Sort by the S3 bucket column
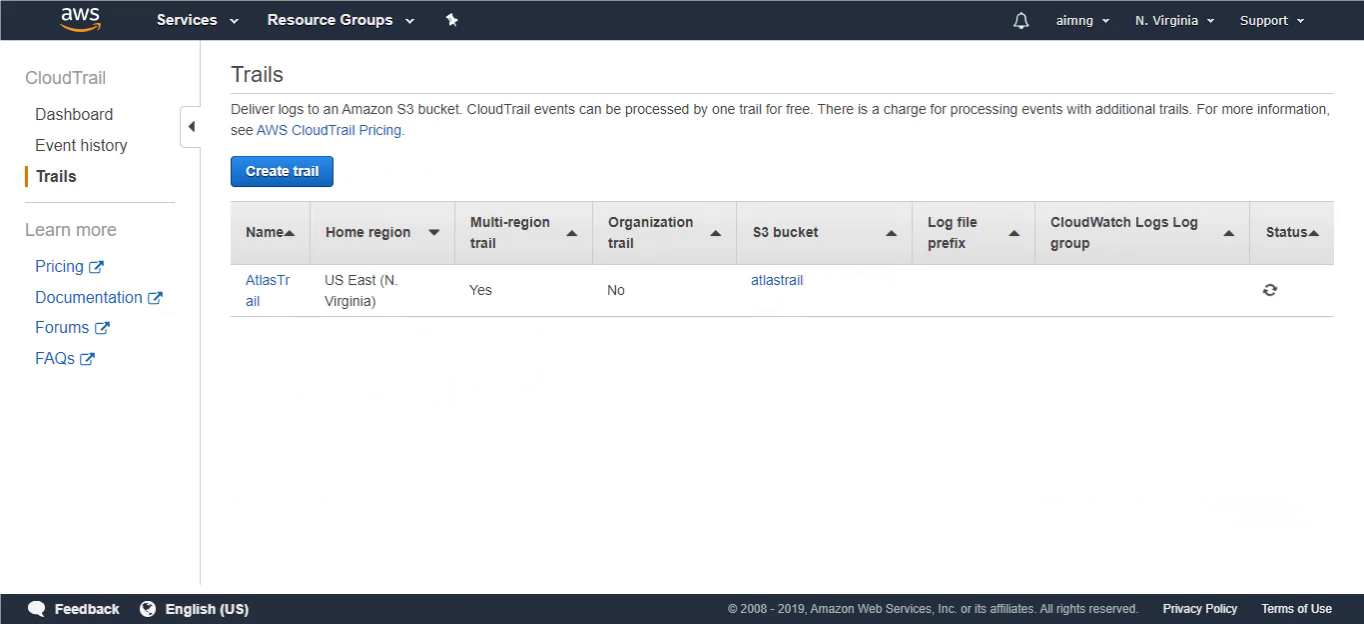 pyautogui.click(x=824, y=232)
